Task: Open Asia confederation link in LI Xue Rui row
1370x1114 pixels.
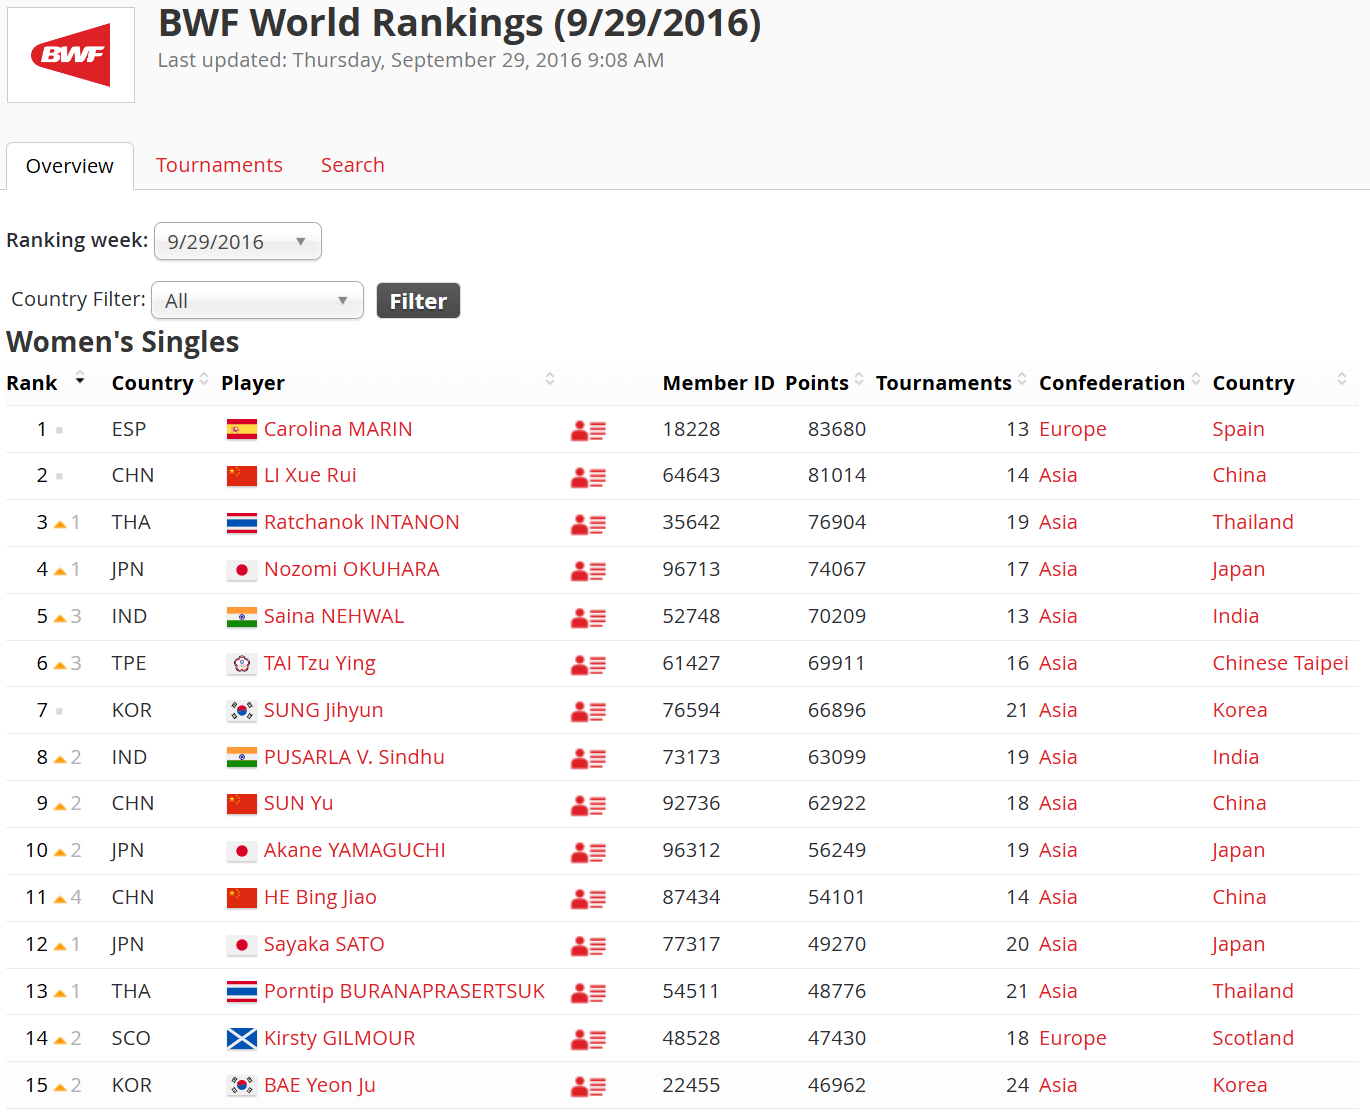Action: [x=1058, y=475]
